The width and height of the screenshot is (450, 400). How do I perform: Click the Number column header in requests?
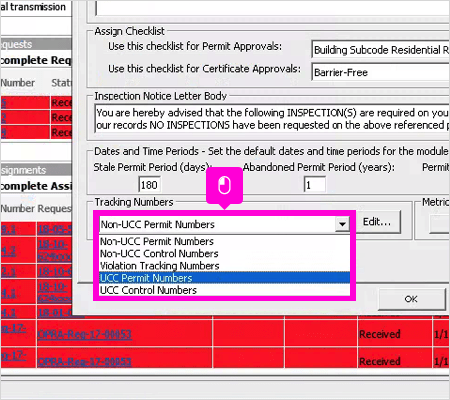coord(18,83)
